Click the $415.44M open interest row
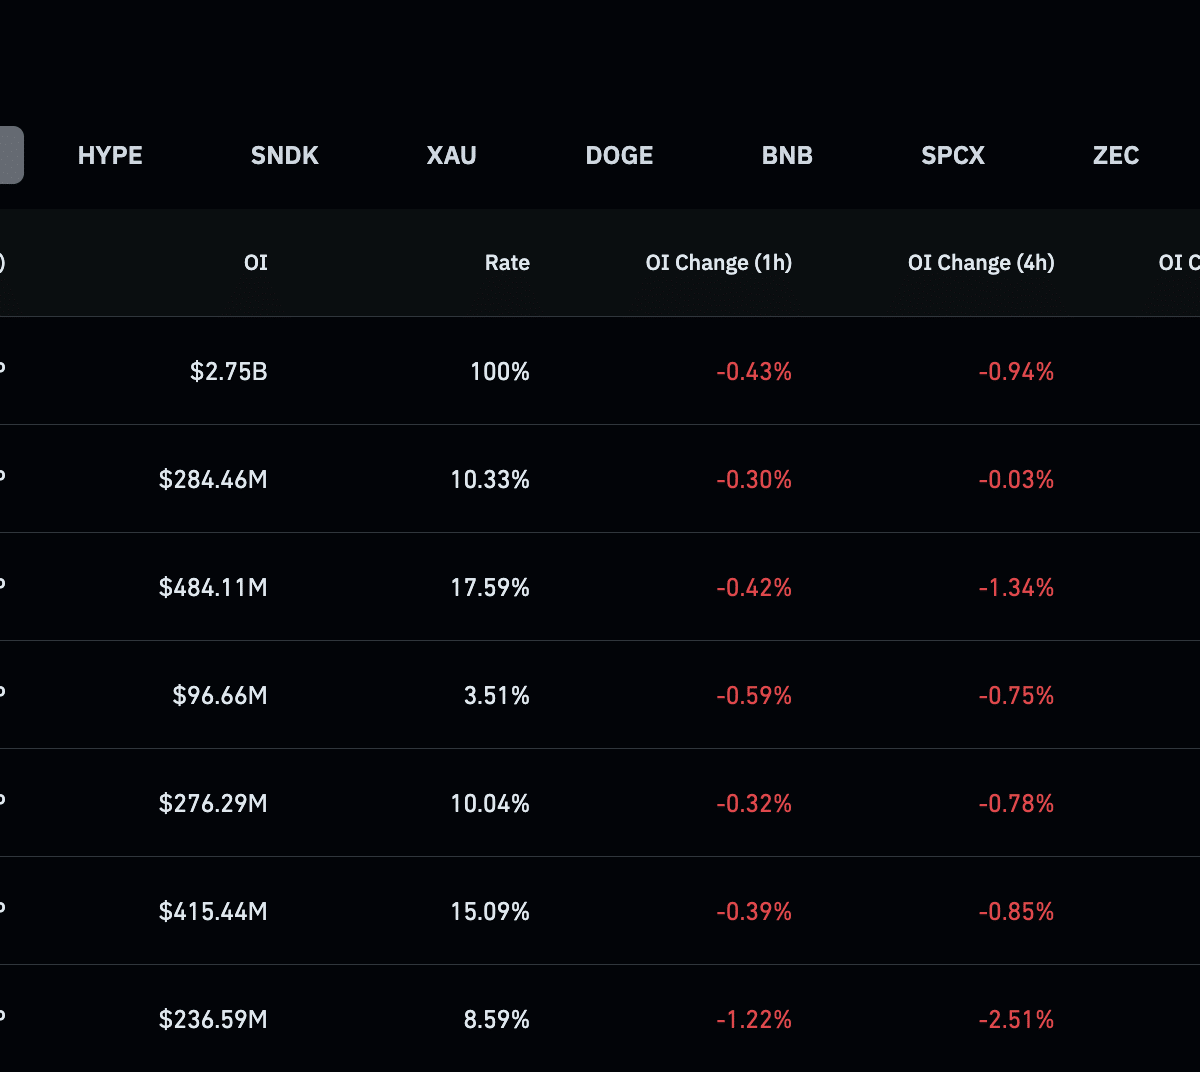Image resolution: width=1200 pixels, height=1072 pixels. 600,911
